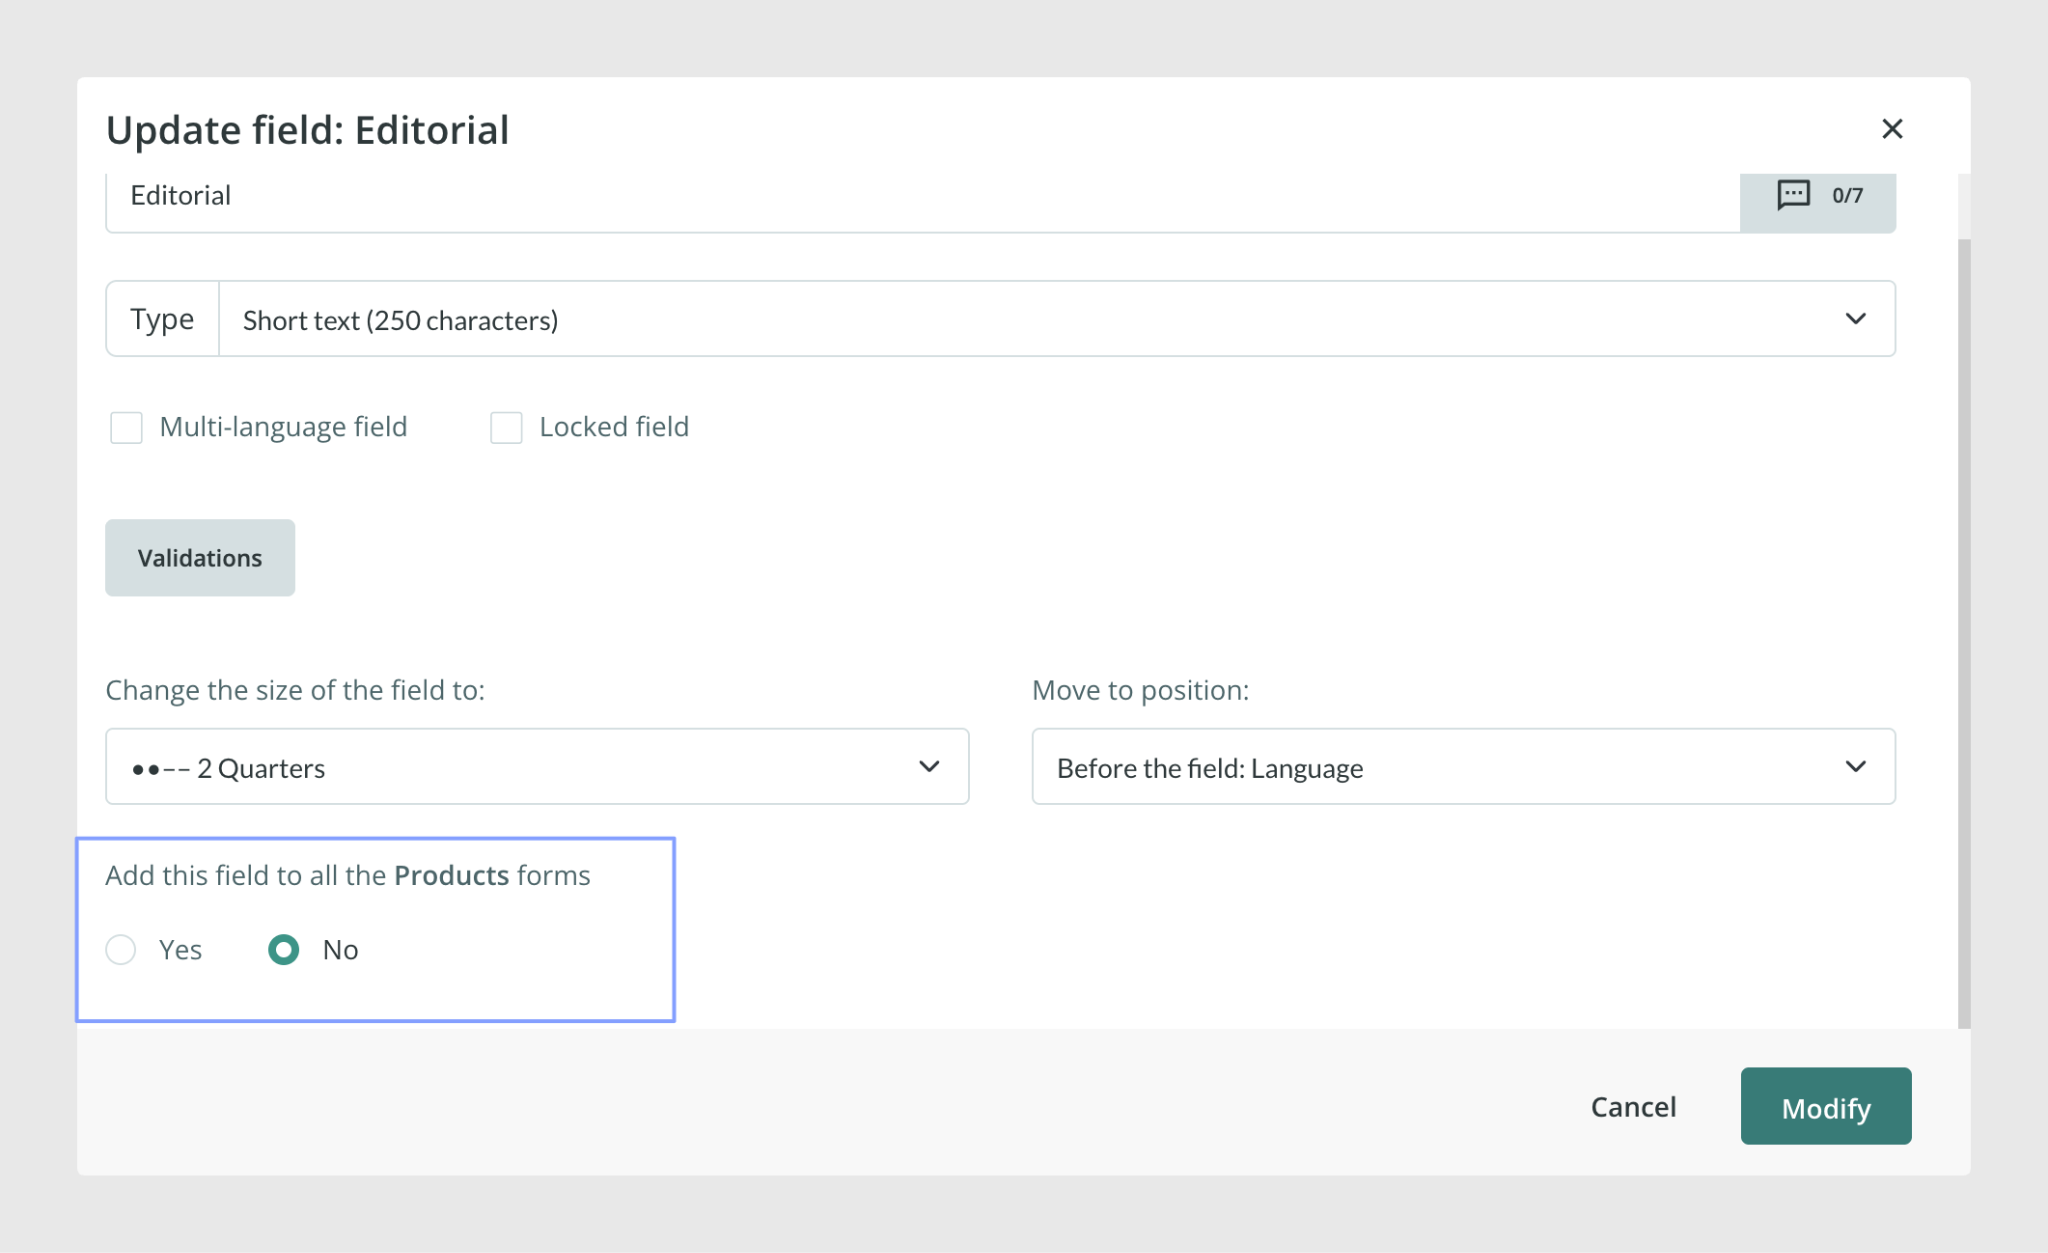The width and height of the screenshot is (2048, 1253).
Task: Click the chevron beside 2 Quarters
Action: point(929,767)
